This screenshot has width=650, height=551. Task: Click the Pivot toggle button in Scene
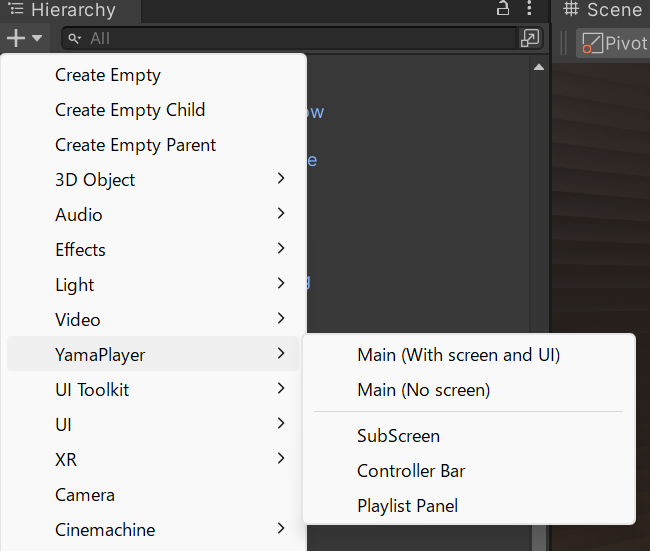(614, 43)
